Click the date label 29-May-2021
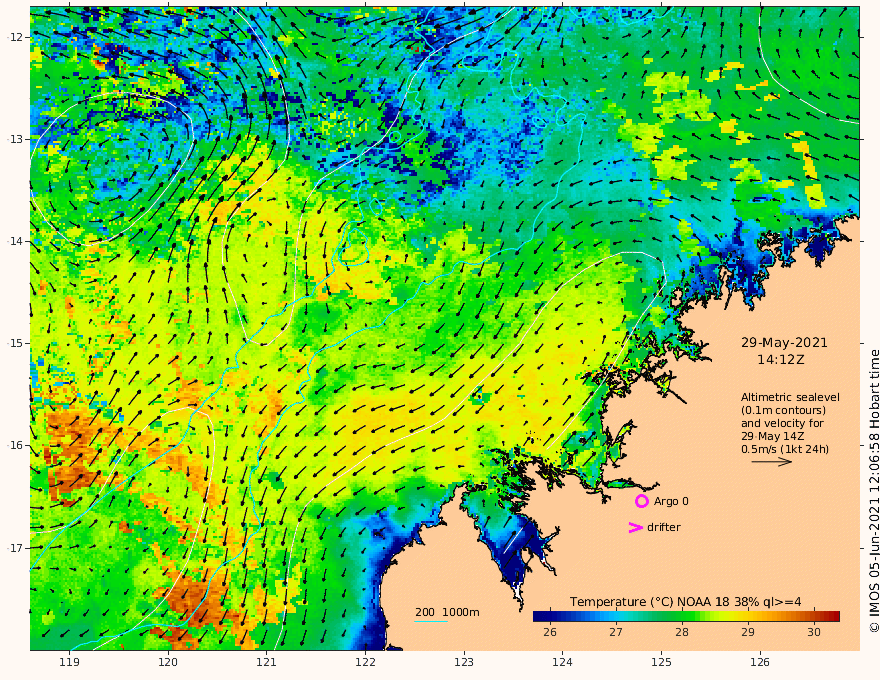The width and height of the screenshot is (880, 680). tap(784, 342)
